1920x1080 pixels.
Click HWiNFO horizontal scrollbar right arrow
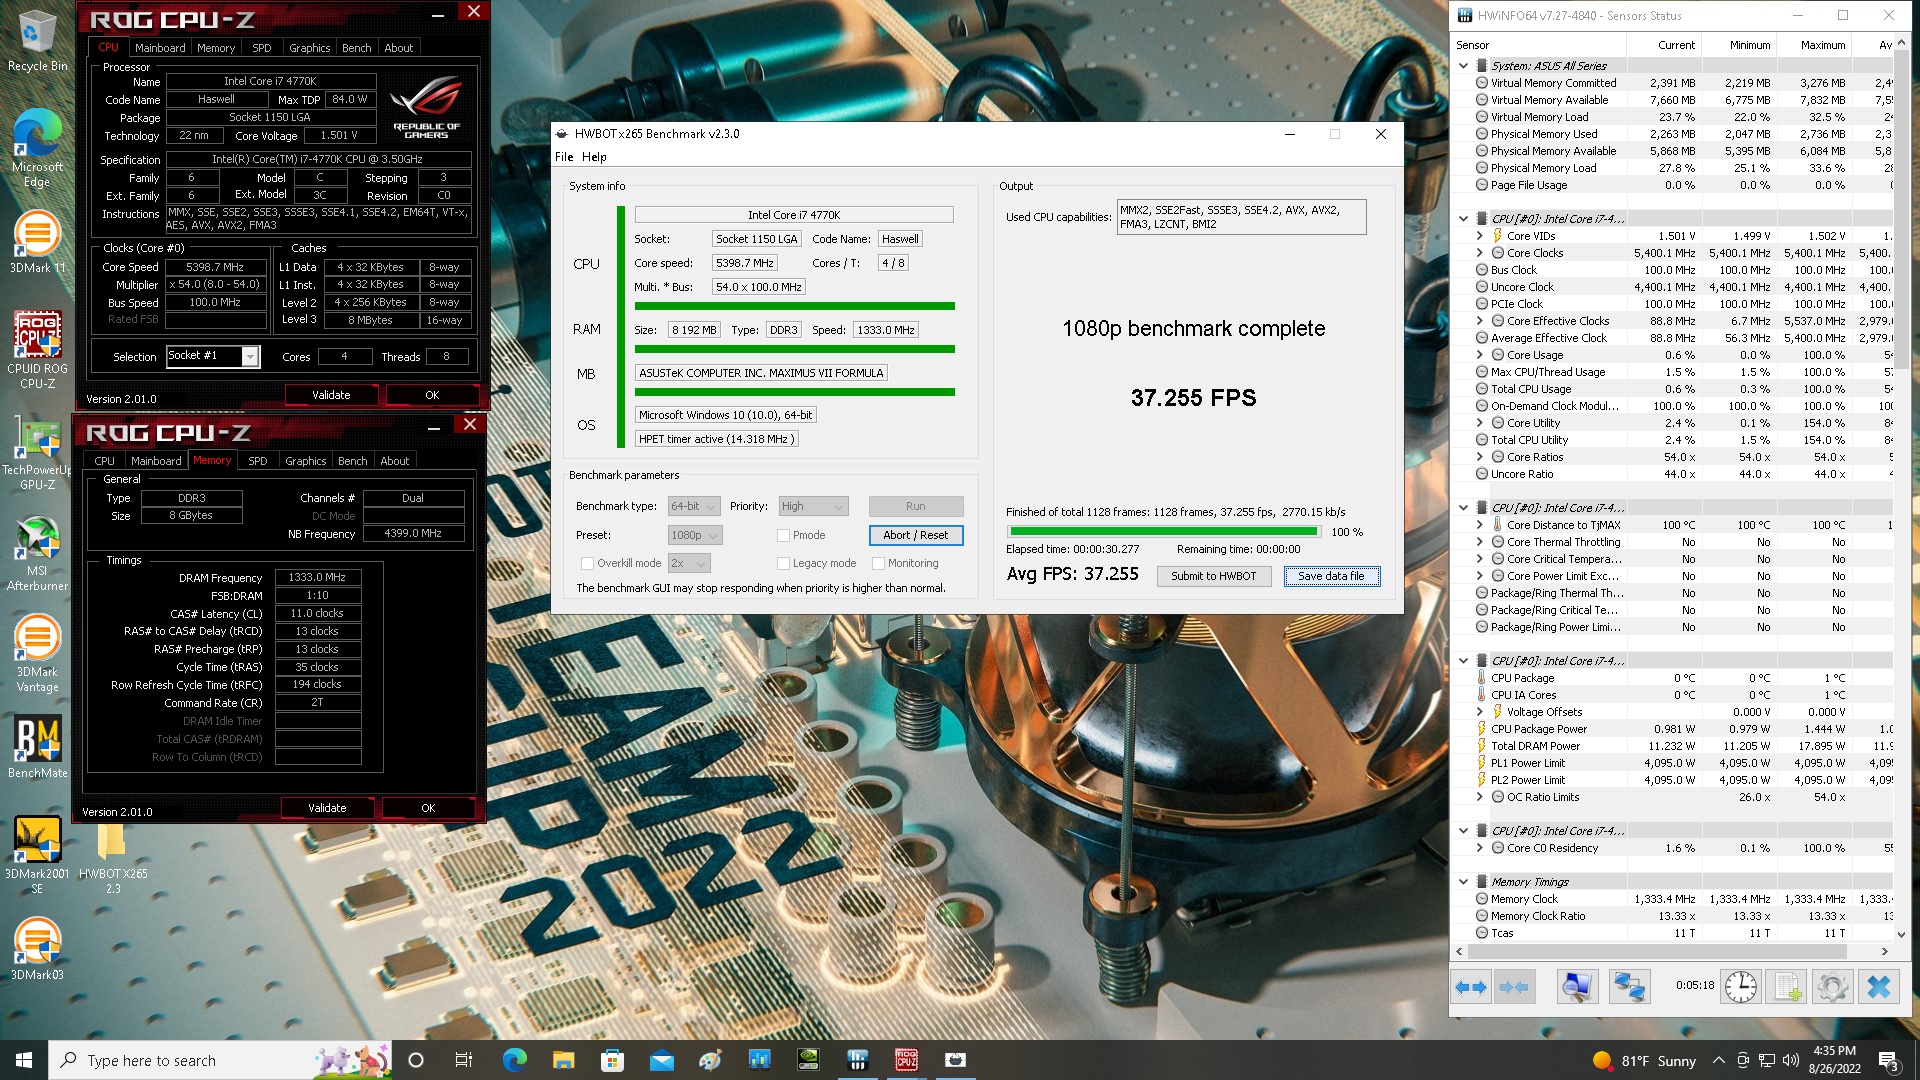(x=1885, y=952)
